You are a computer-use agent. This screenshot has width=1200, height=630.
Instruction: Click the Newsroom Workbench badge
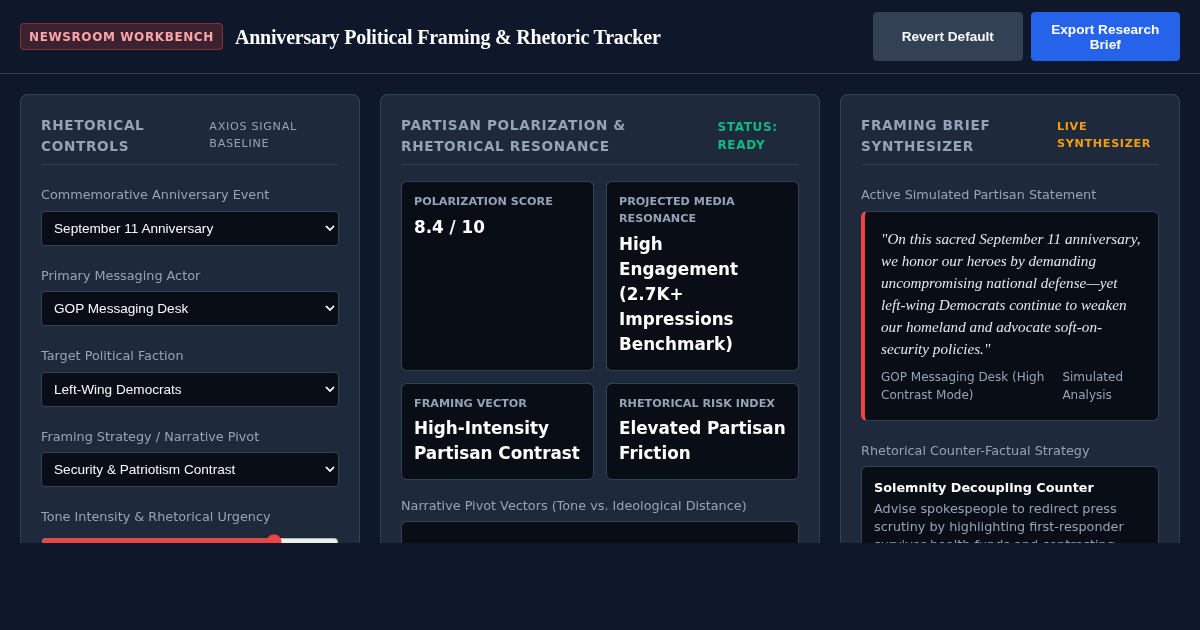click(121, 37)
